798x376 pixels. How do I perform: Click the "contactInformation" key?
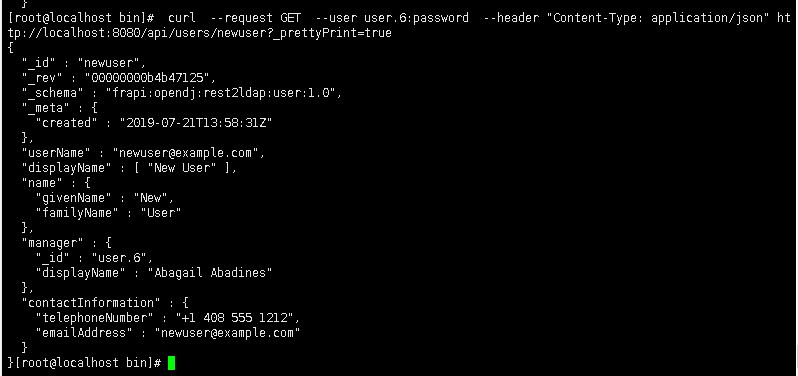[91, 303]
